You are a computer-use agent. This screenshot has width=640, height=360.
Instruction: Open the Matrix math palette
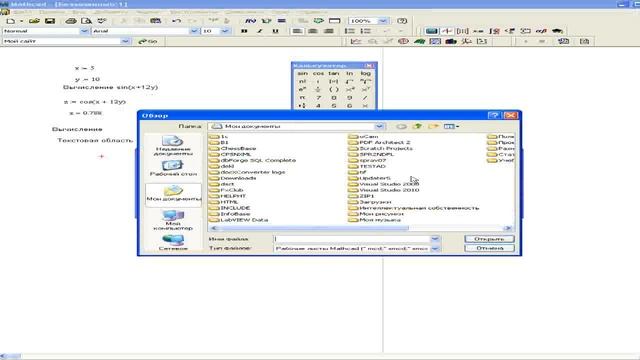462,31
